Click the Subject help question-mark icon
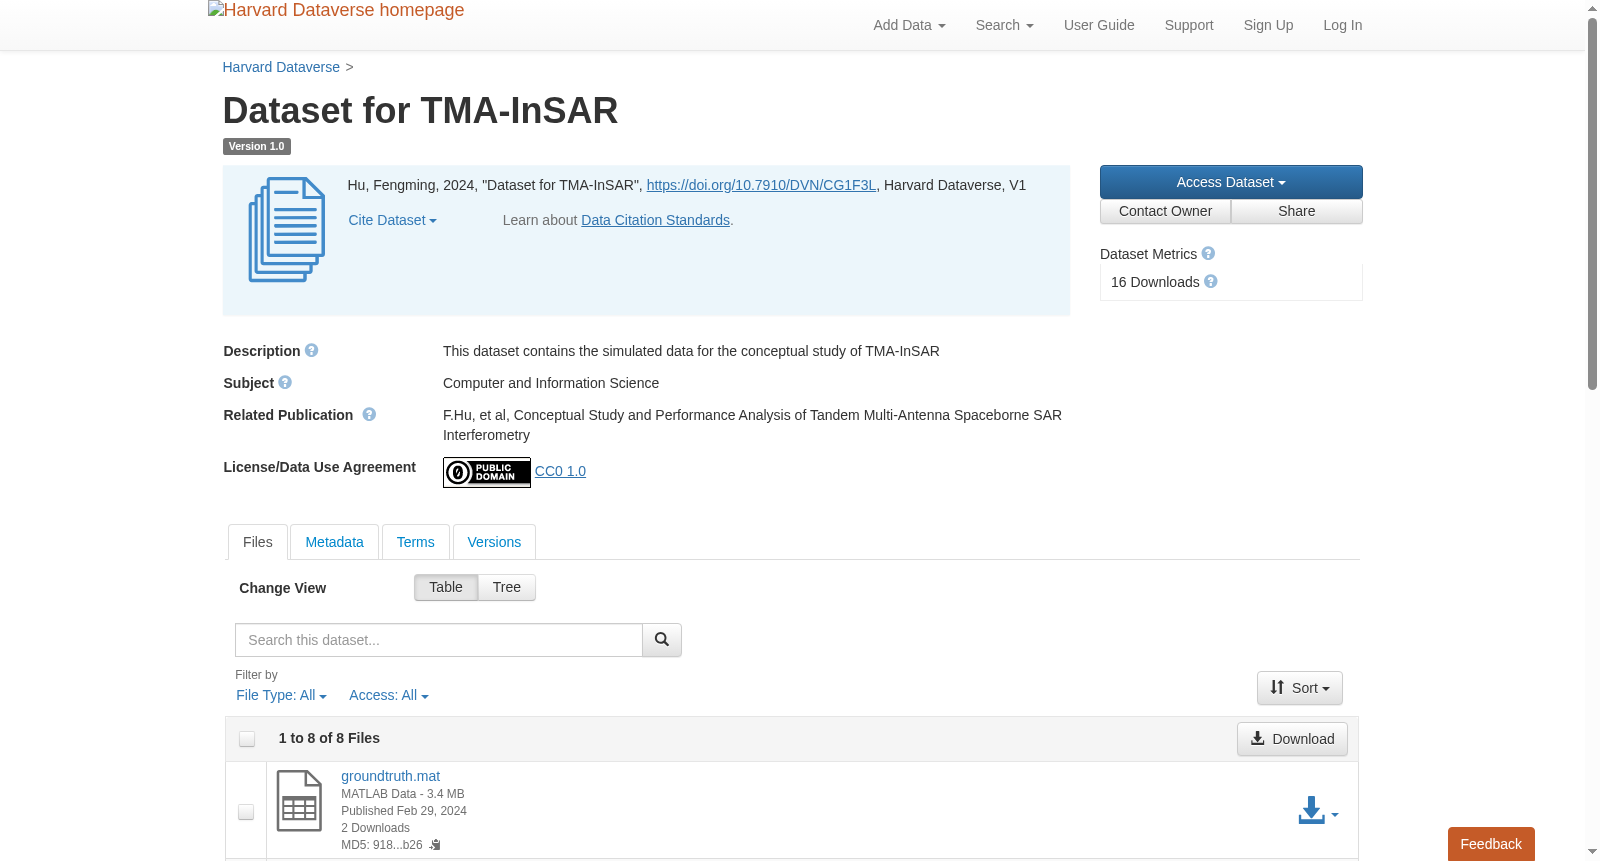 [285, 383]
